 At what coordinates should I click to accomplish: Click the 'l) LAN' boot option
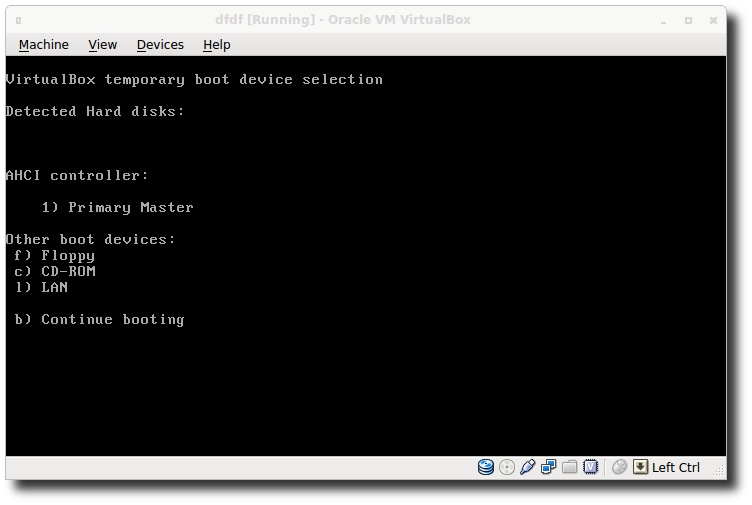coord(41,287)
